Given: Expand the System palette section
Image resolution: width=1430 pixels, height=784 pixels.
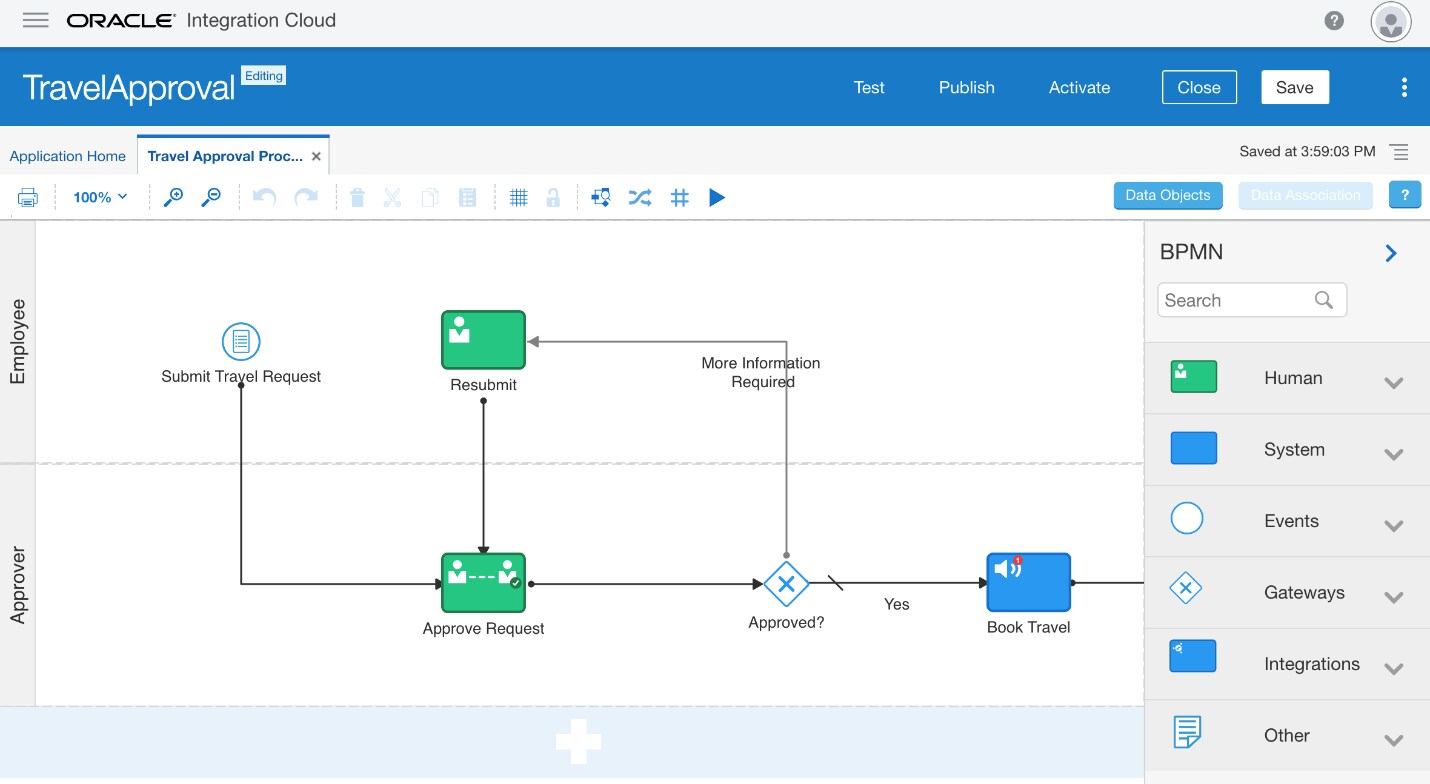Looking at the screenshot, I should pyautogui.click(x=1394, y=453).
